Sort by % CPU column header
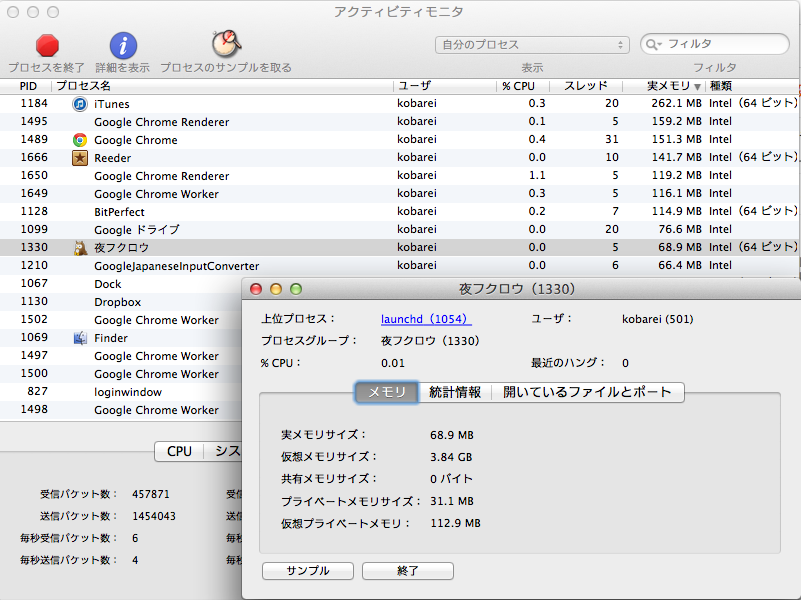 point(523,86)
